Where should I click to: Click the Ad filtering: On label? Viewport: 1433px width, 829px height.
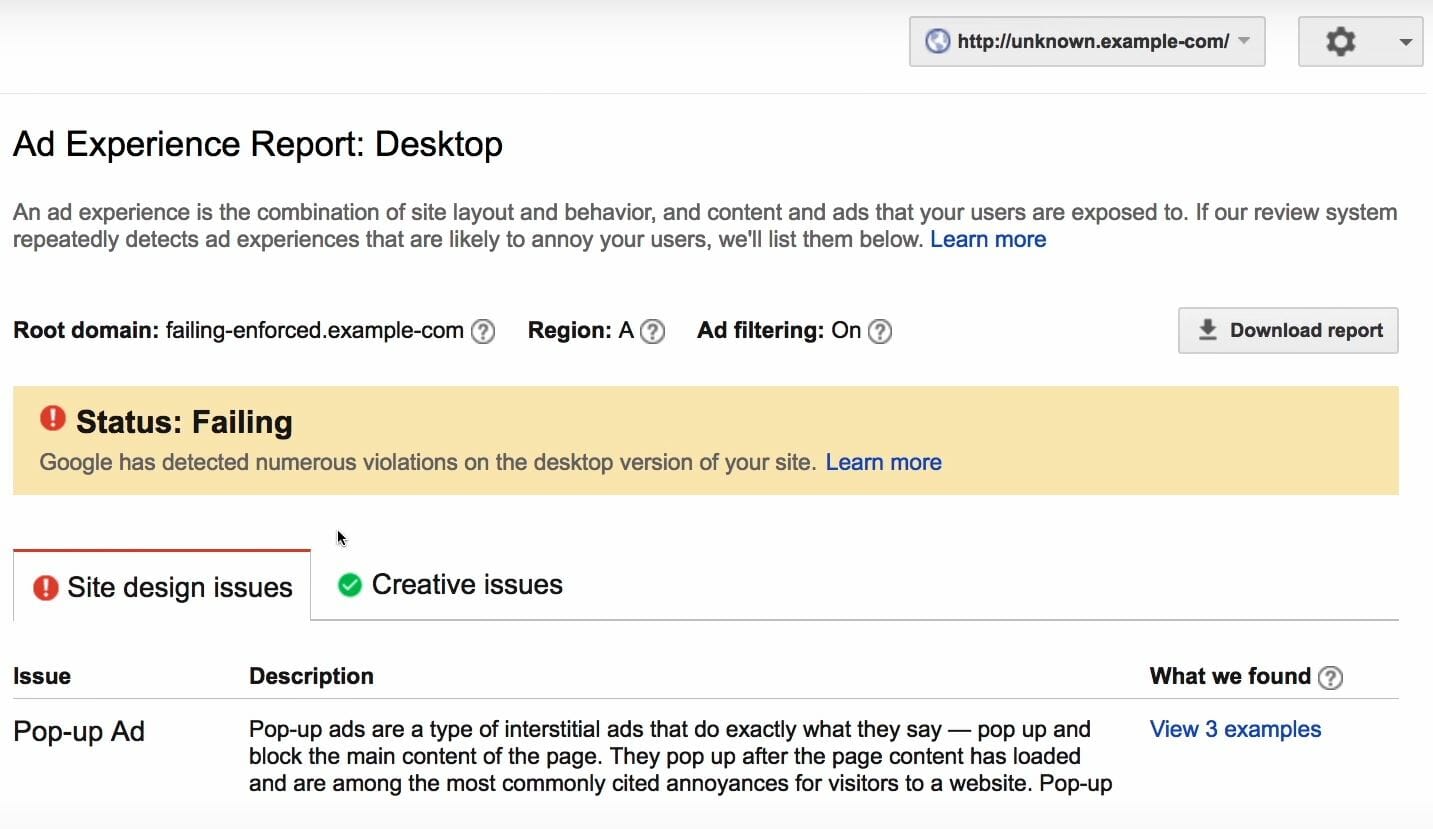point(779,331)
